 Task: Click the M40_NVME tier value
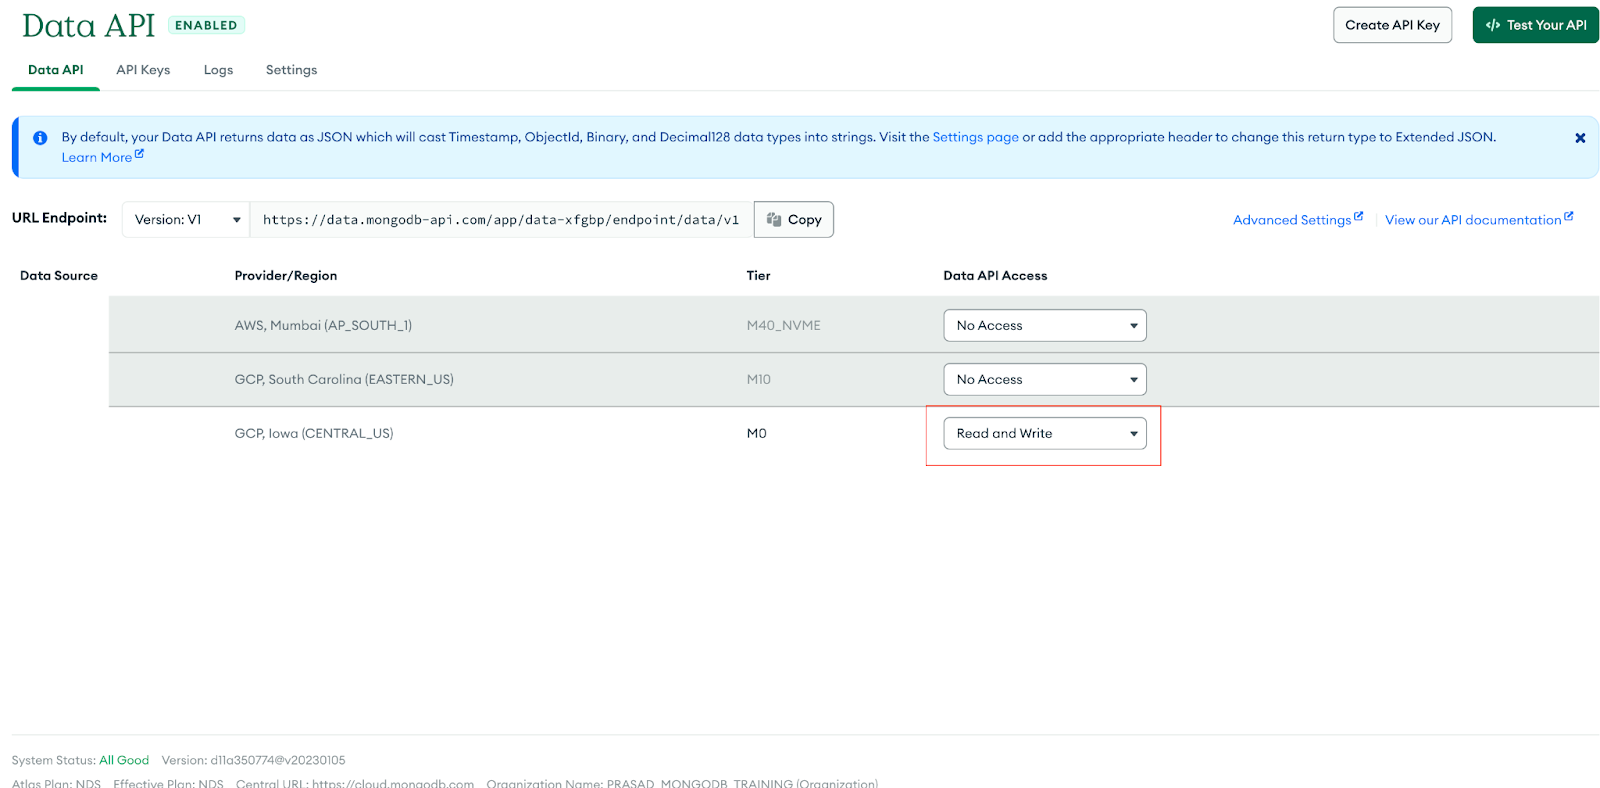(x=783, y=325)
